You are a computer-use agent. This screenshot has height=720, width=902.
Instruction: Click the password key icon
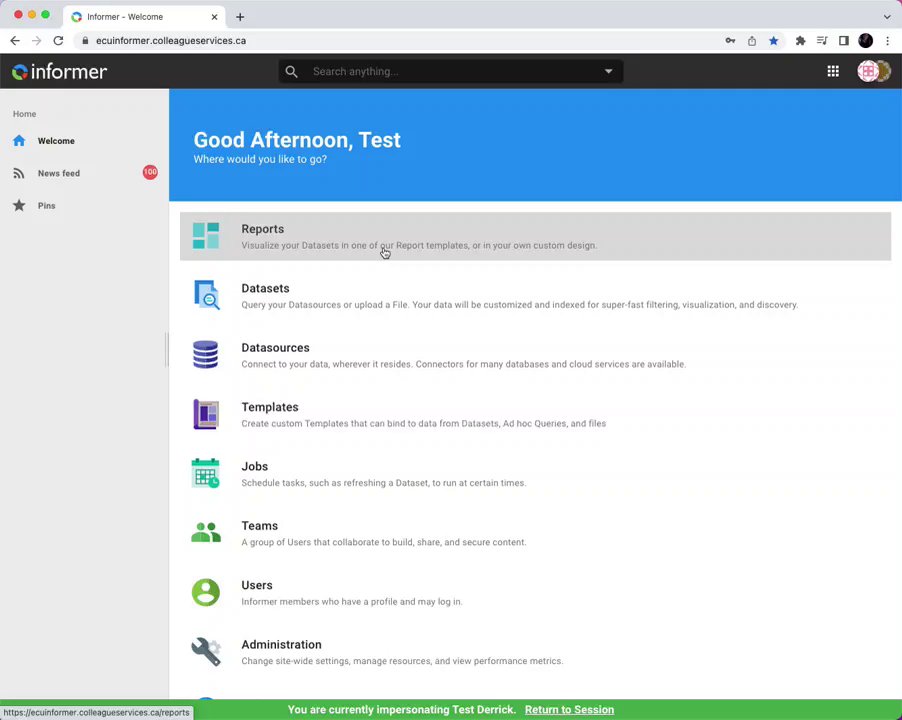tap(730, 41)
